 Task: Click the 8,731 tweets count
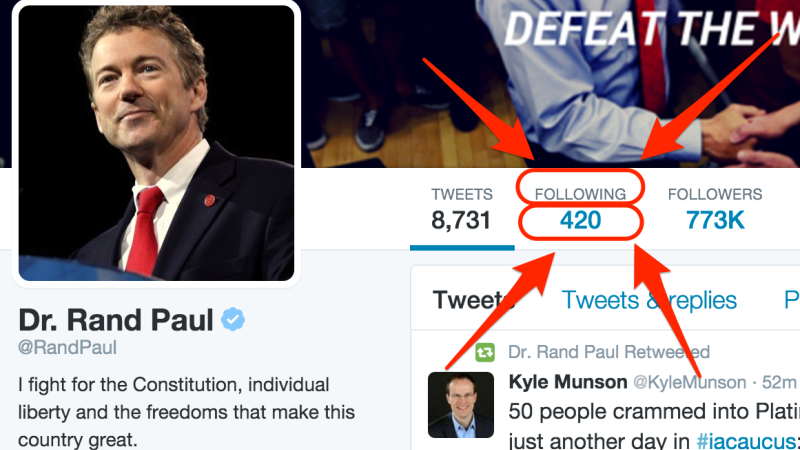pyautogui.click(x=461, y=220)
